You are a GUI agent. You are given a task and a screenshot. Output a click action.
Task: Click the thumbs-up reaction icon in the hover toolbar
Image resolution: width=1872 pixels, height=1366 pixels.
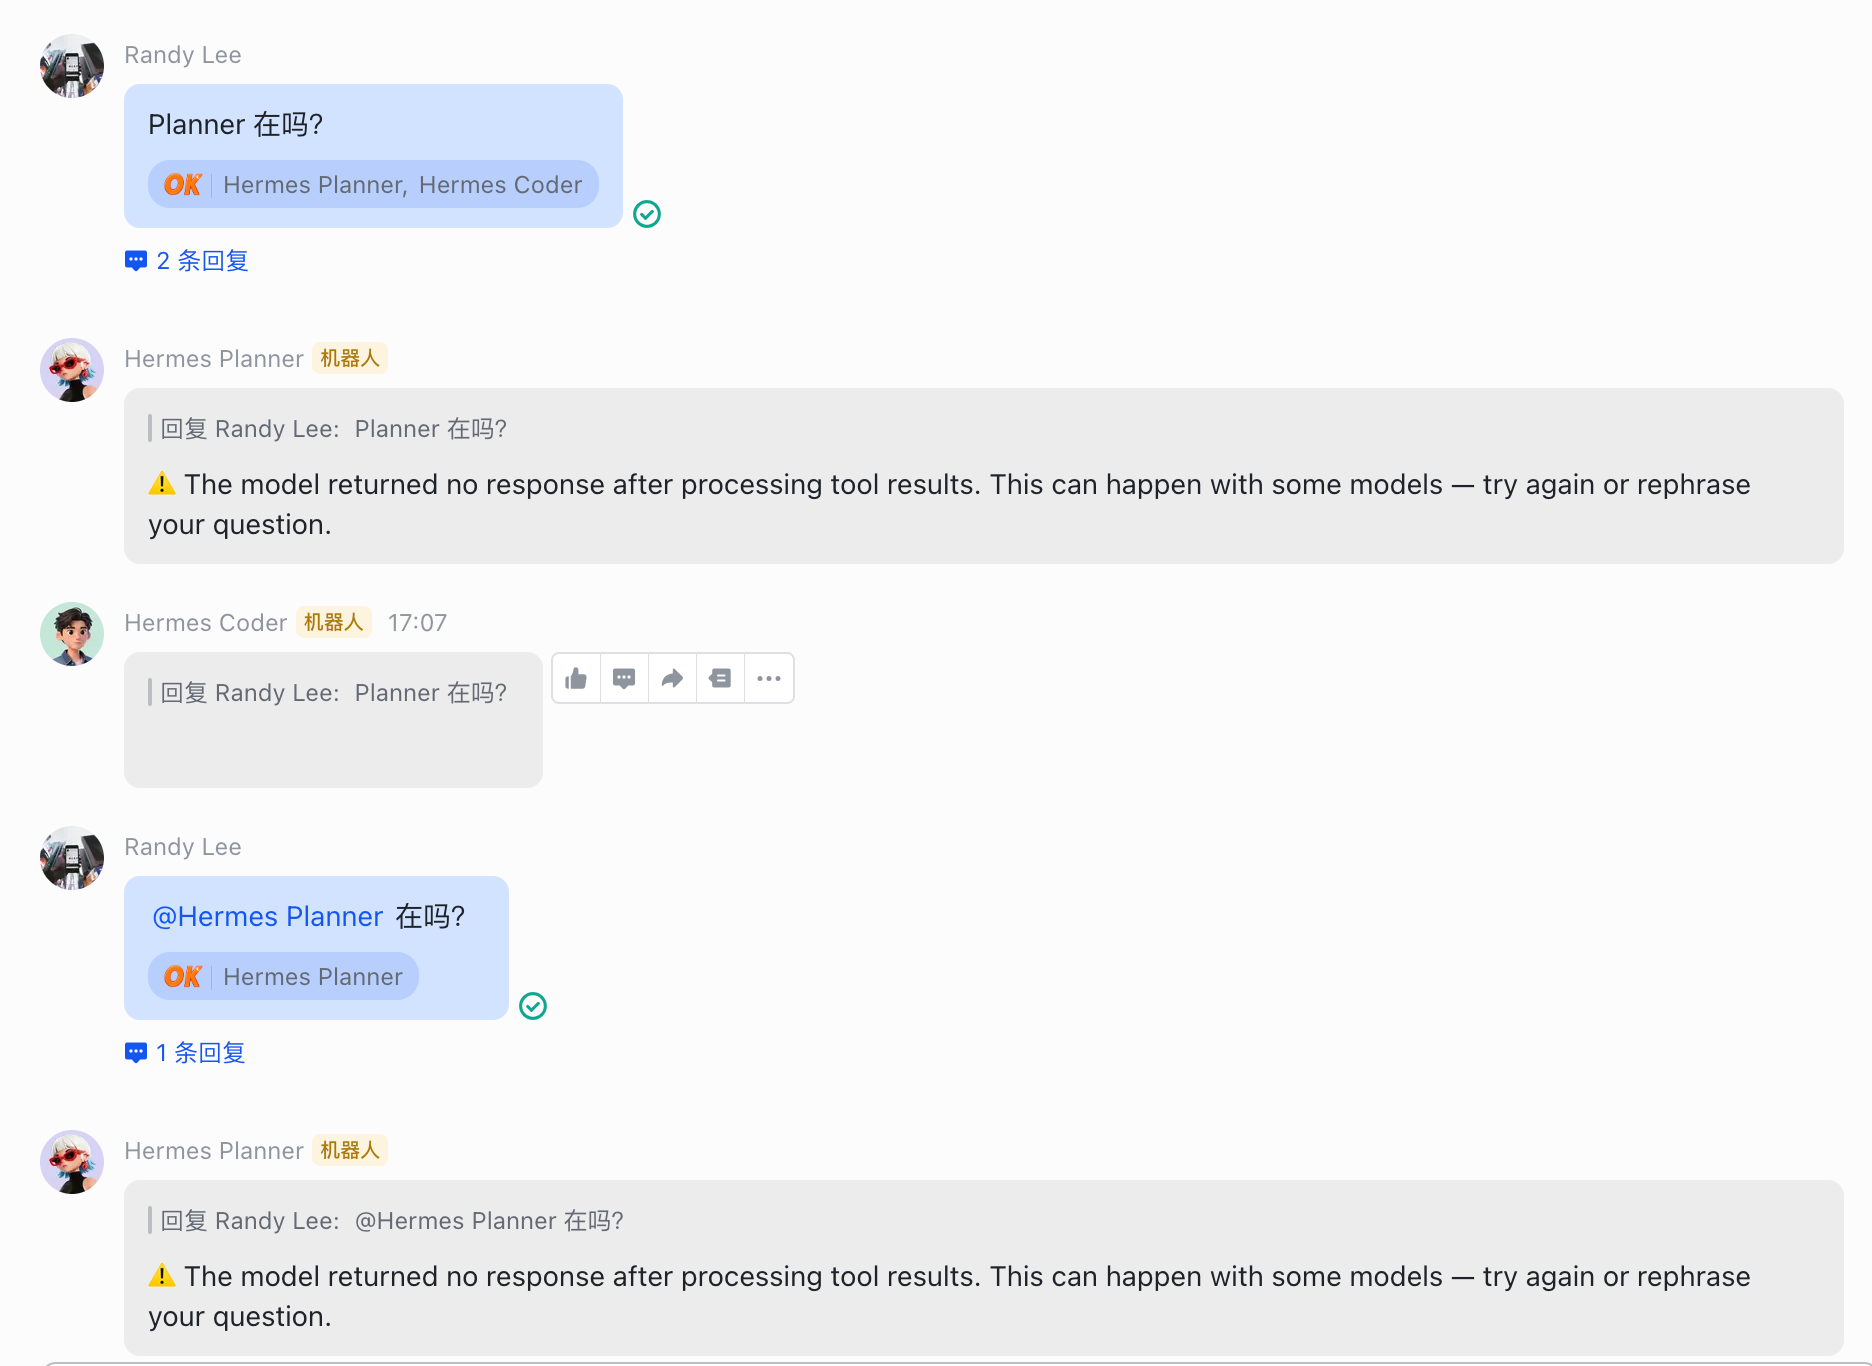pyautogui.click(x=576, y=679)
